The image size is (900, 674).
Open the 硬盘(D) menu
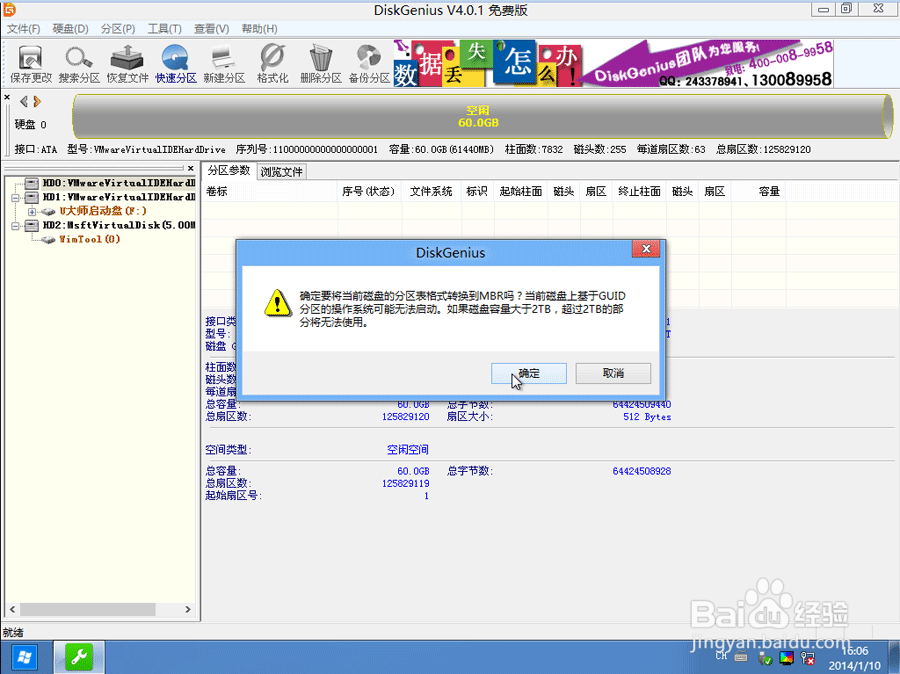pyautogui.click(x=71, y=29)
